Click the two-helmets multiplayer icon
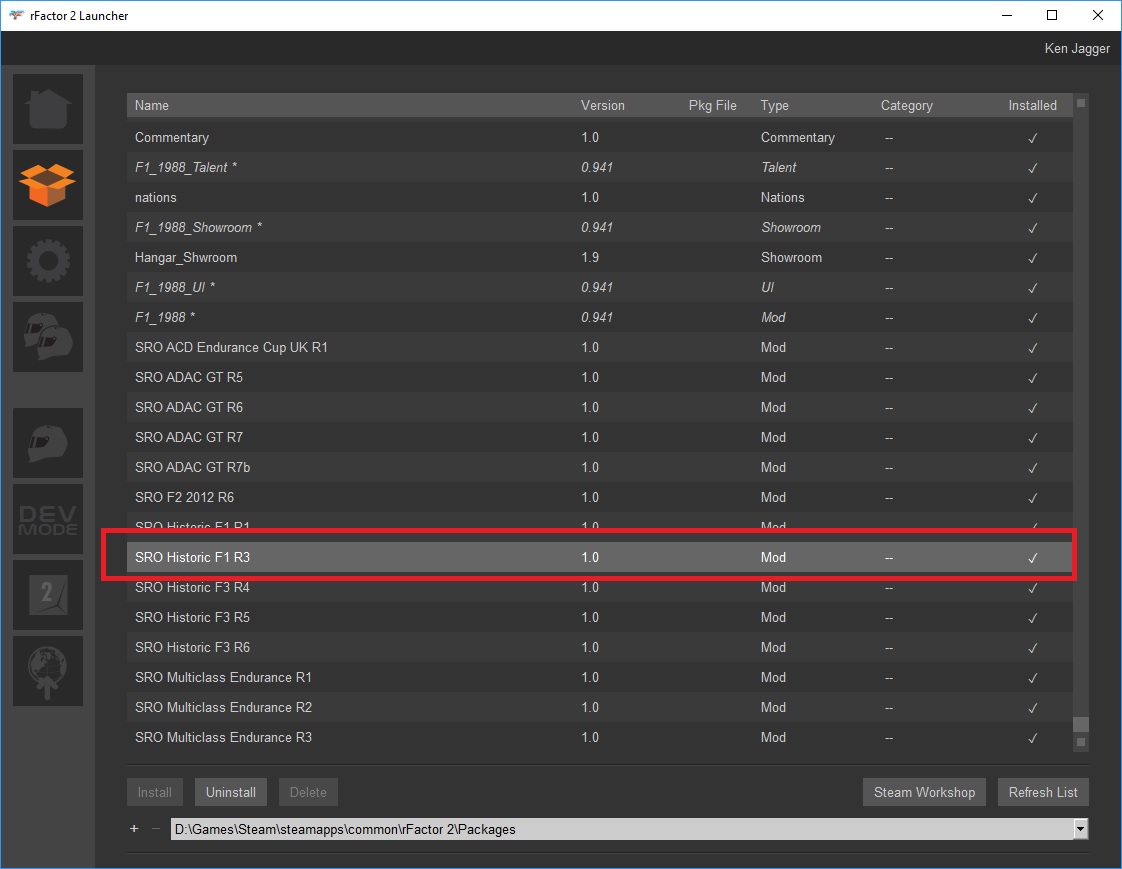The width and height of the screenshot is (1122, 869). pos(48,337)
